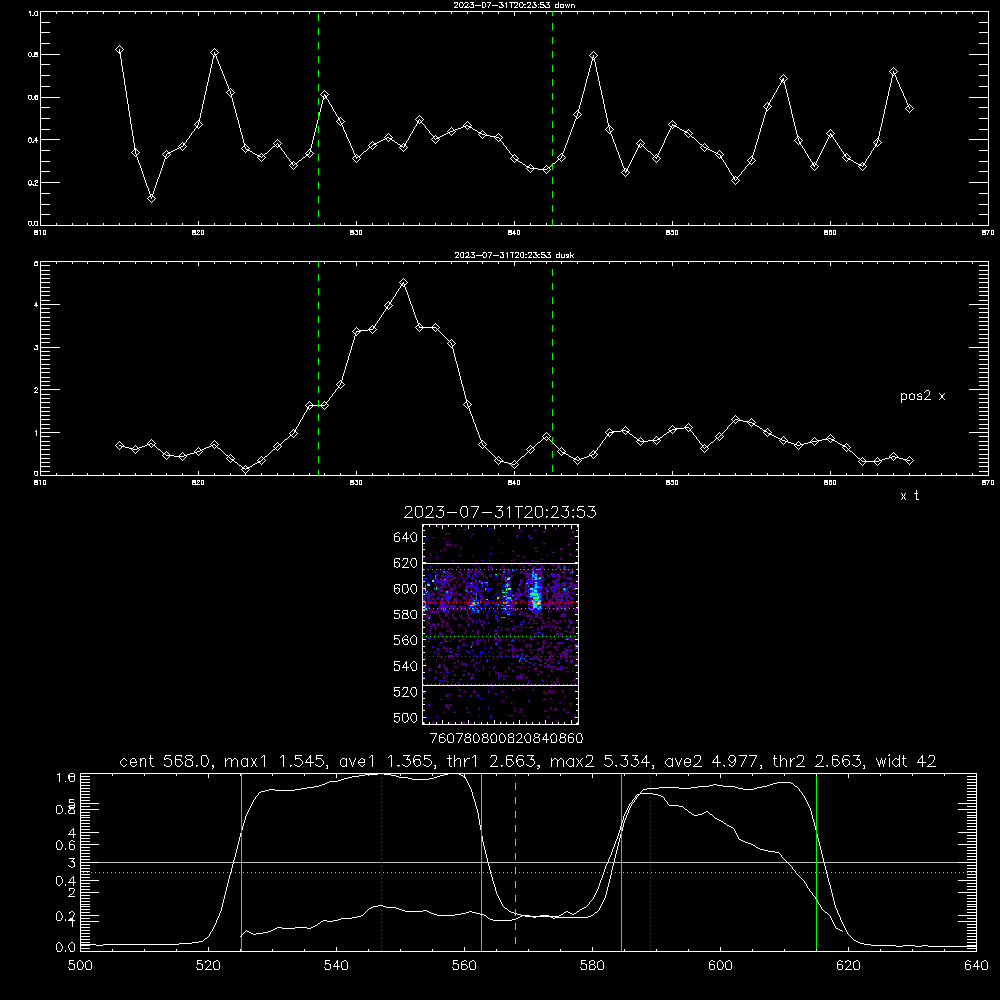This screenshot has width=1000, height=1000.
Task: Click spectrogram y-axis label 600
Action: (406, 589)
